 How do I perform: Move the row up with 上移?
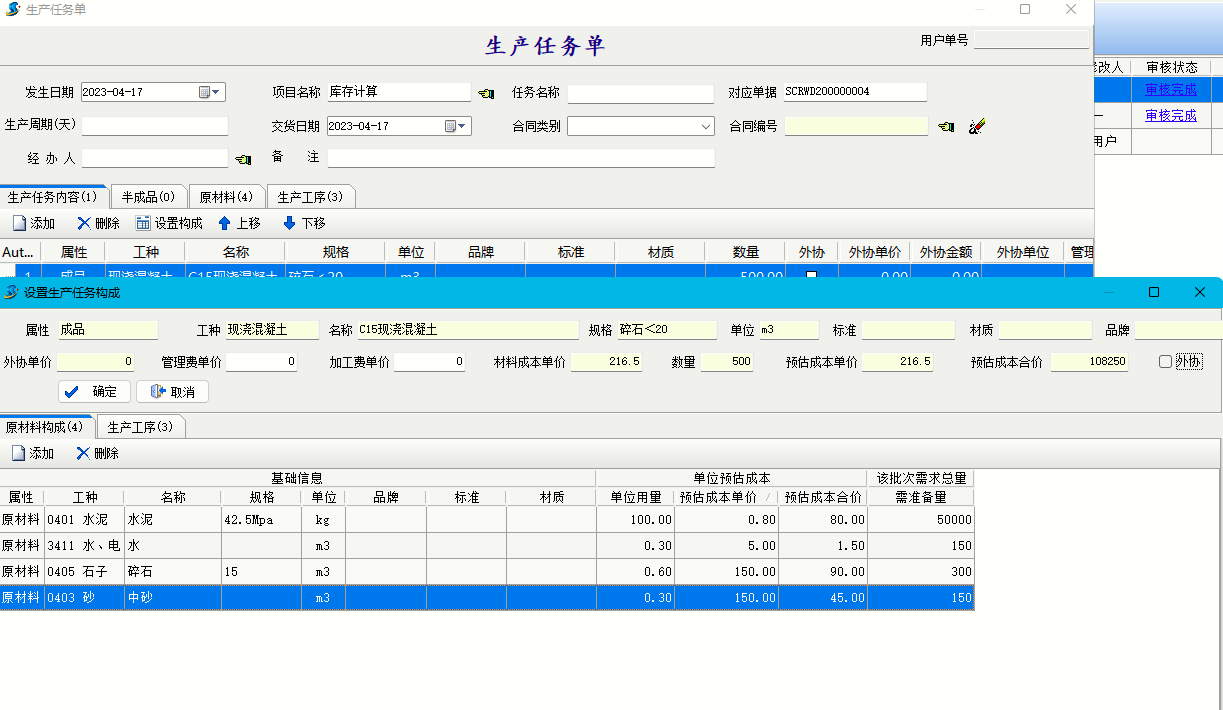239,223
